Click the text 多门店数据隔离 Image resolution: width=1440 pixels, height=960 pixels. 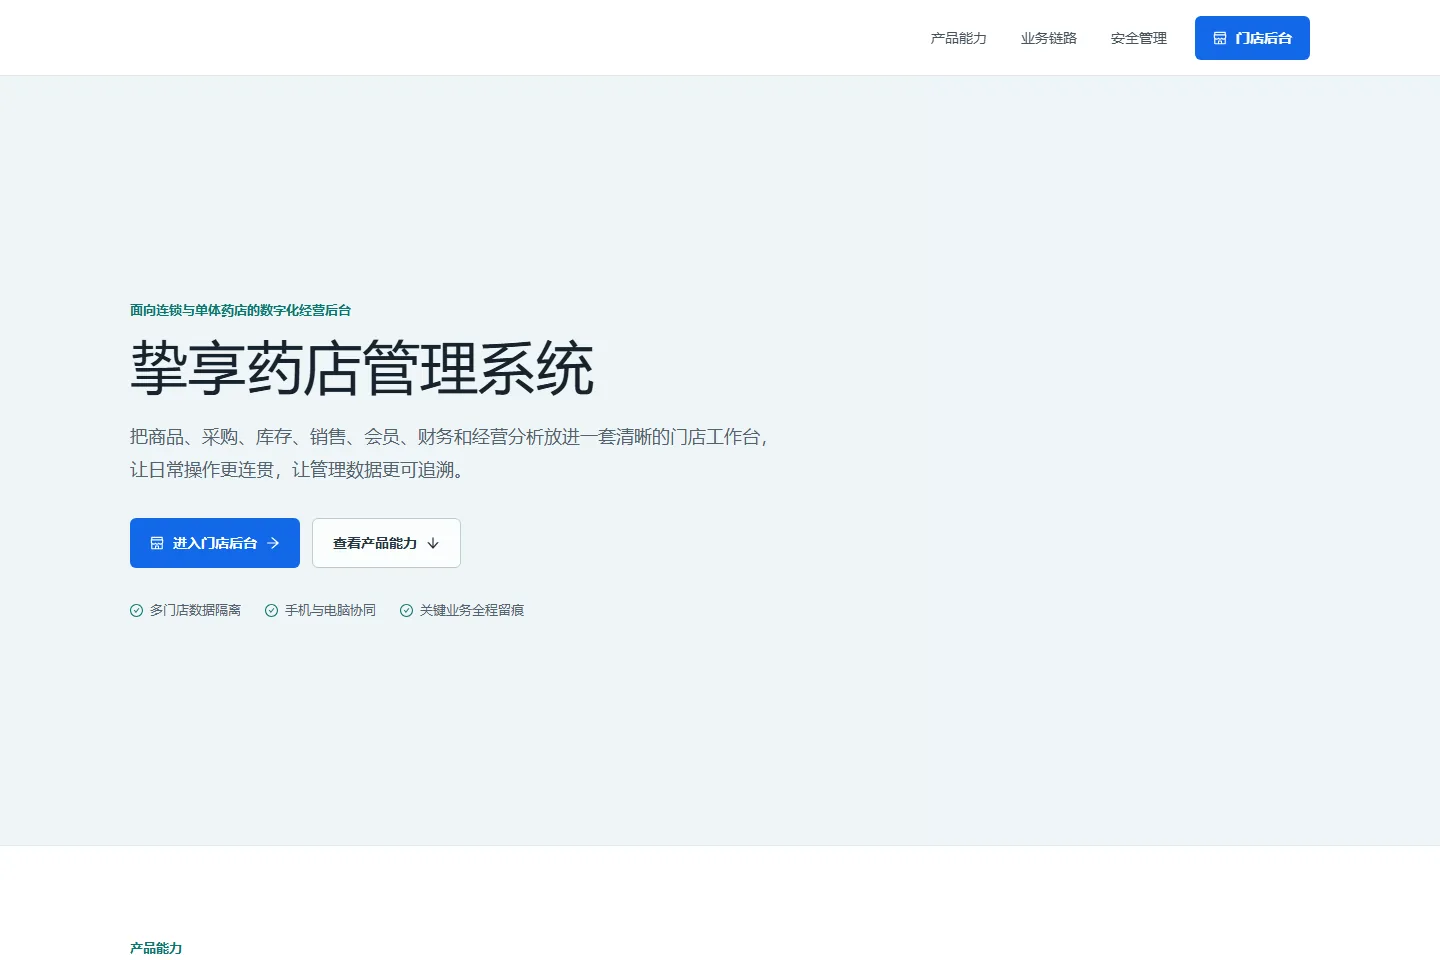pyautogui.click(x=195, y=610)
